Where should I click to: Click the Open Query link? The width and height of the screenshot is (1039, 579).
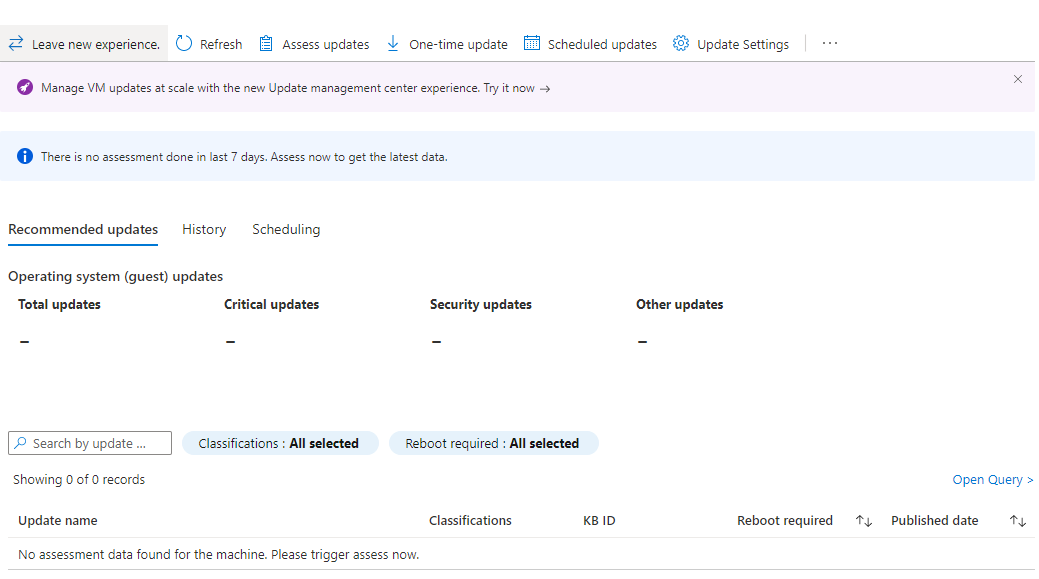point(992,480)
